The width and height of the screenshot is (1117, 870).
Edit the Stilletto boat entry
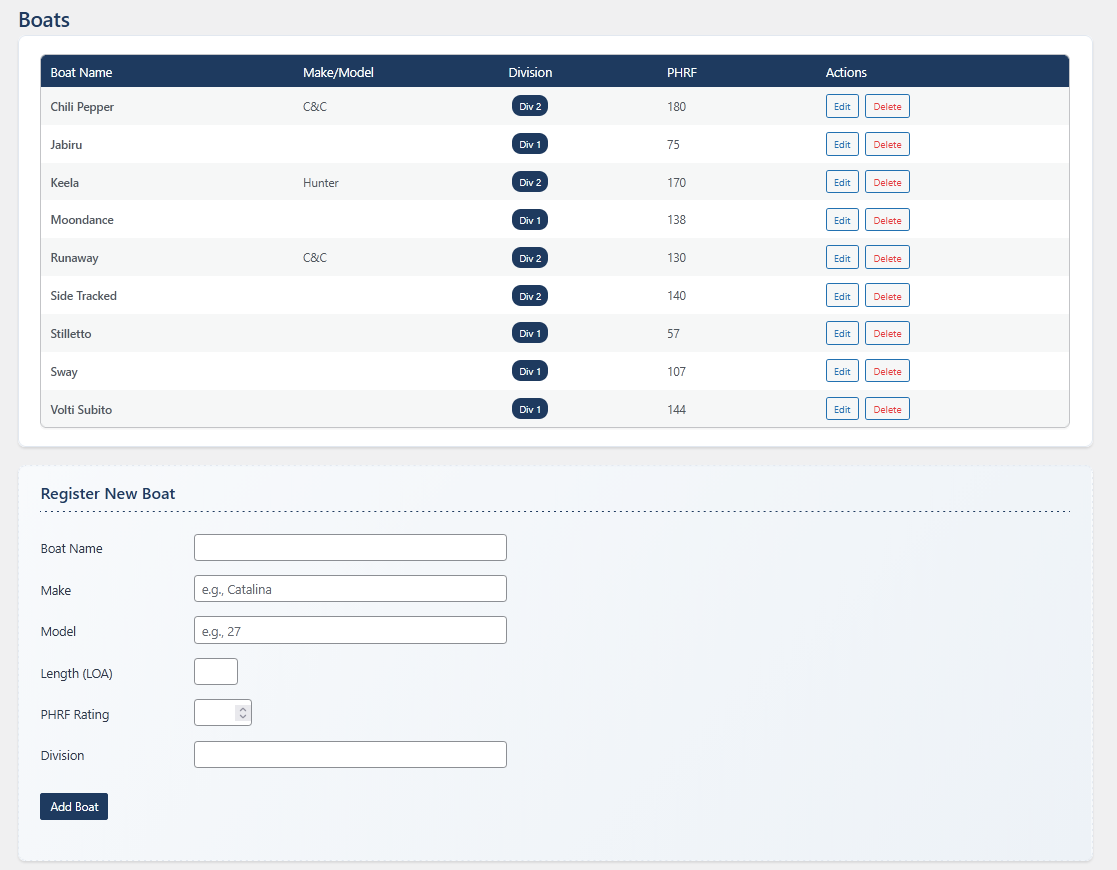click(842, 334)
